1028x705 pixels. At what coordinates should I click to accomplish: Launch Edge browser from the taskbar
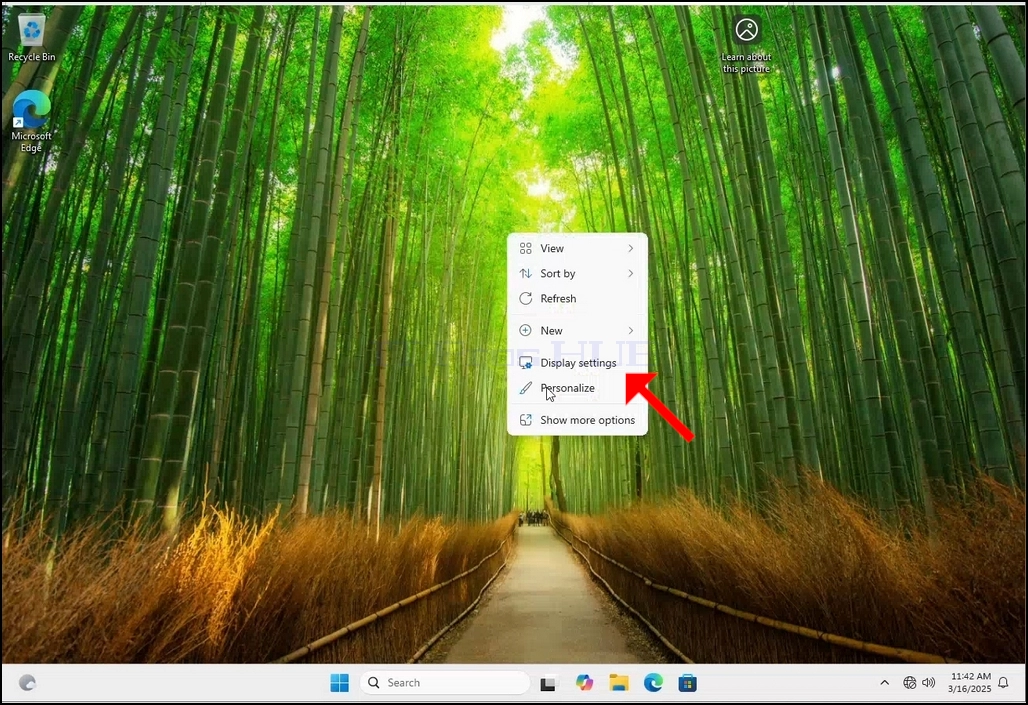pyautogui.click(x=653, y=683)
